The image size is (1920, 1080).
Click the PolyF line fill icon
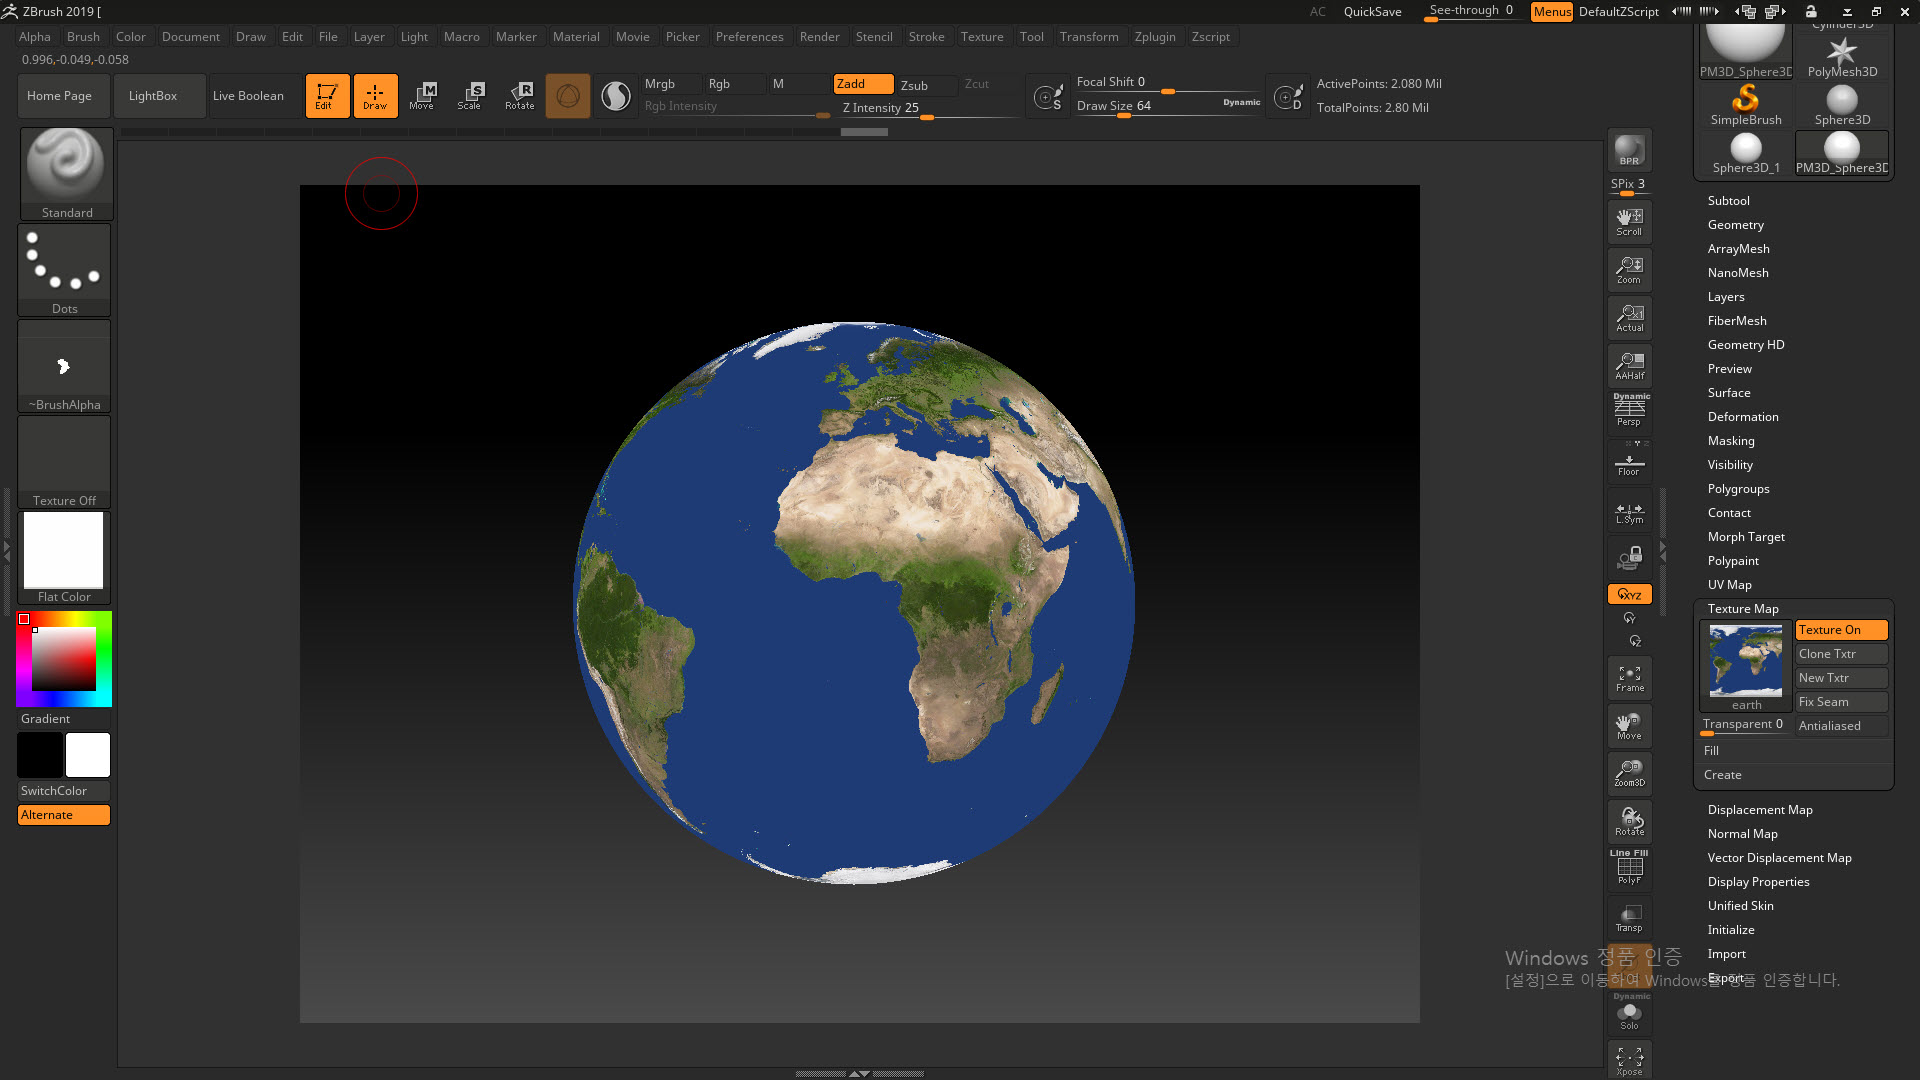coord(1629,868)
